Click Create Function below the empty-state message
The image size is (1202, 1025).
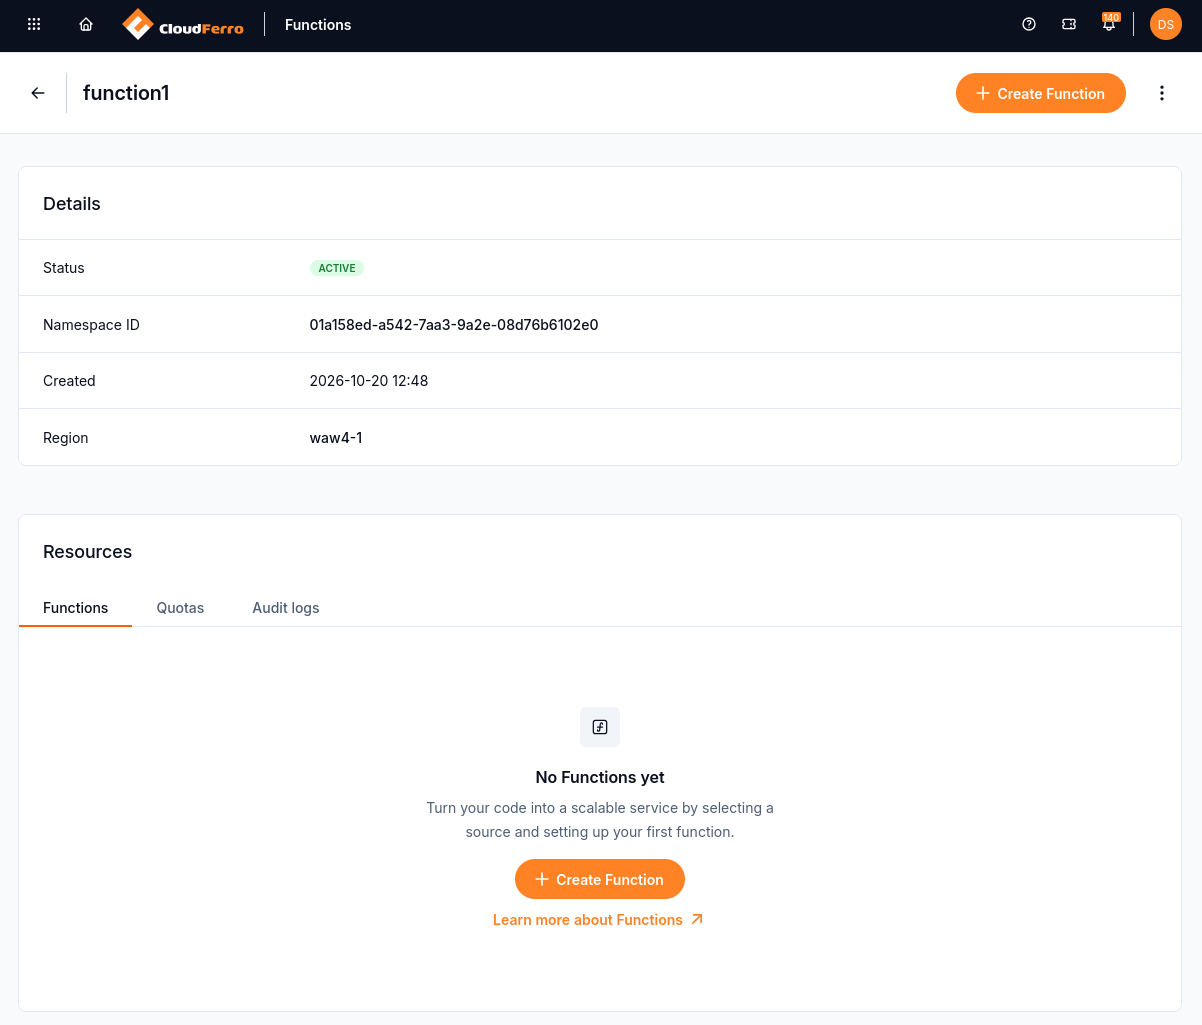coord(600,879)
